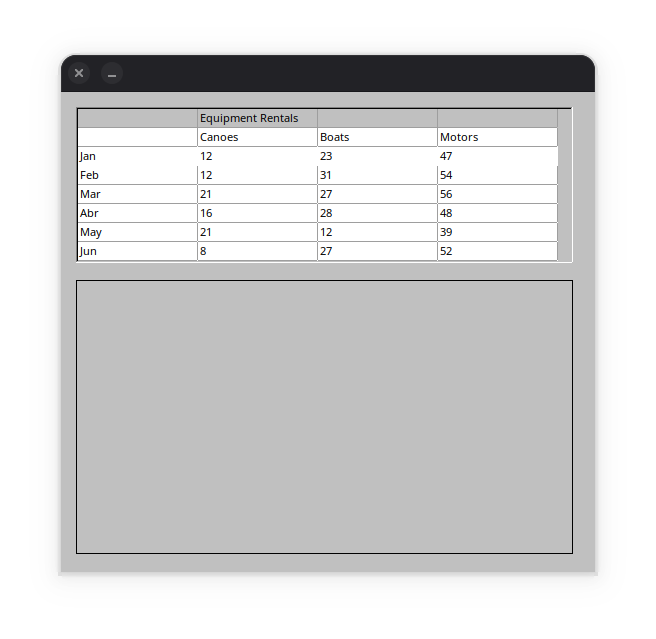Close the window with the X button

(79, 73)
